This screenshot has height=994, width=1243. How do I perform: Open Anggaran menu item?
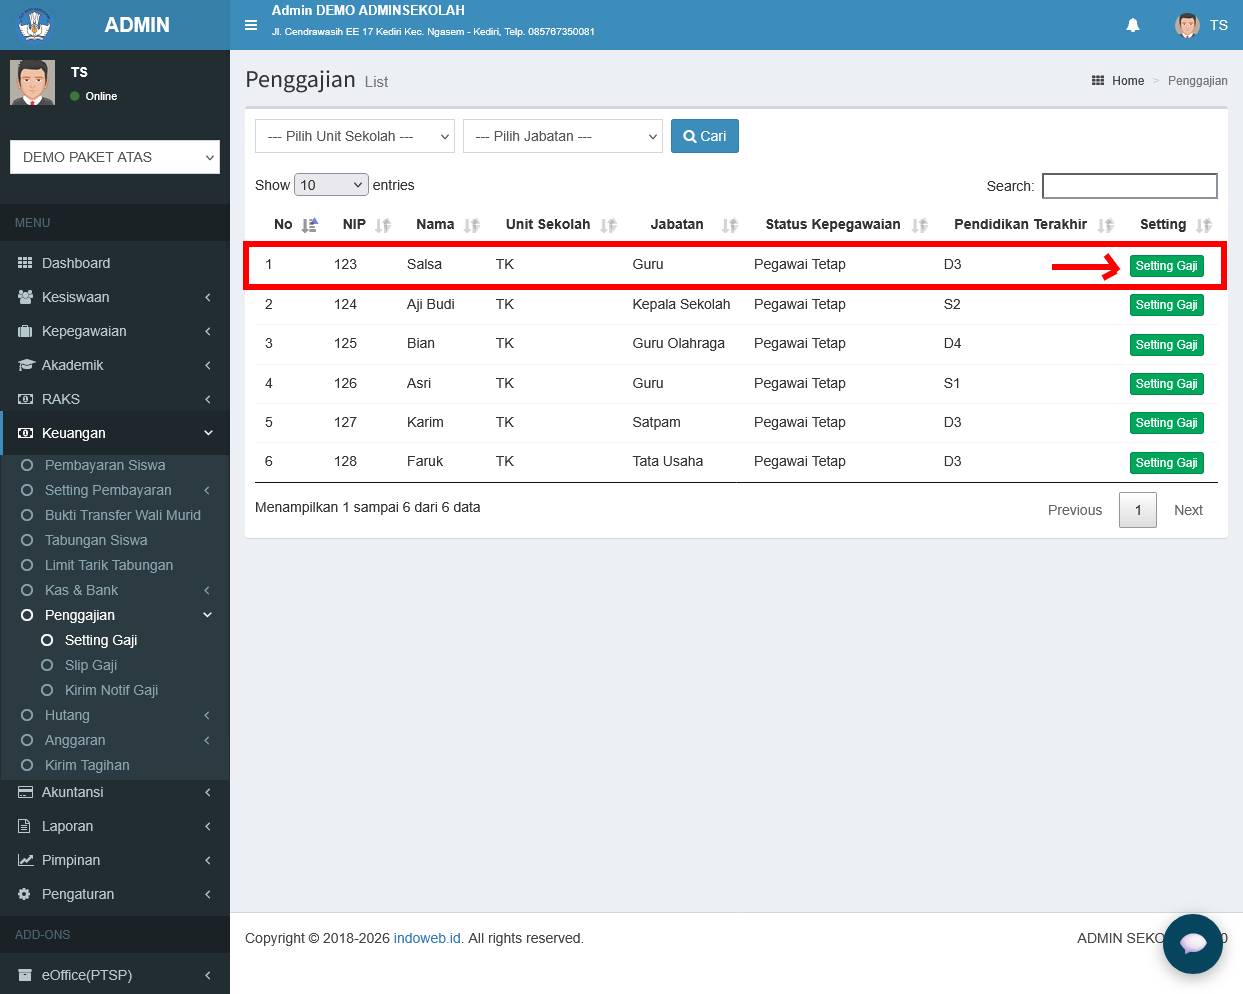75,740
